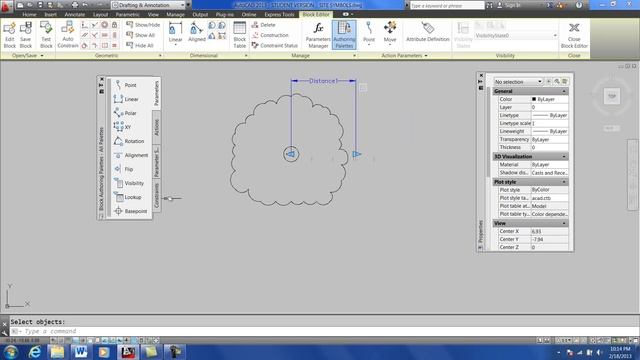Viewport: 640px width, 360px height.
Task: Choose the Alignment parameter tool
Action: pyautogui.click(x=131, y=155)
